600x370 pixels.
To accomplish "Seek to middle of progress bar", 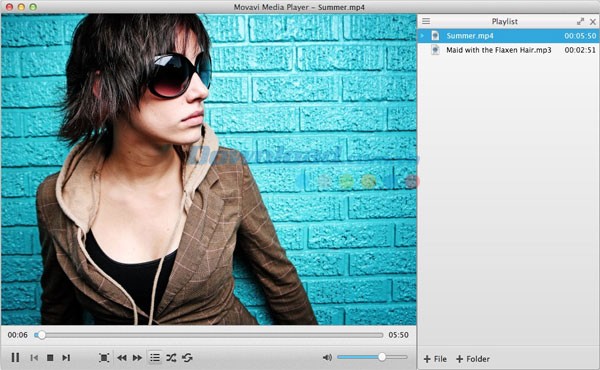I will [209, 335].
